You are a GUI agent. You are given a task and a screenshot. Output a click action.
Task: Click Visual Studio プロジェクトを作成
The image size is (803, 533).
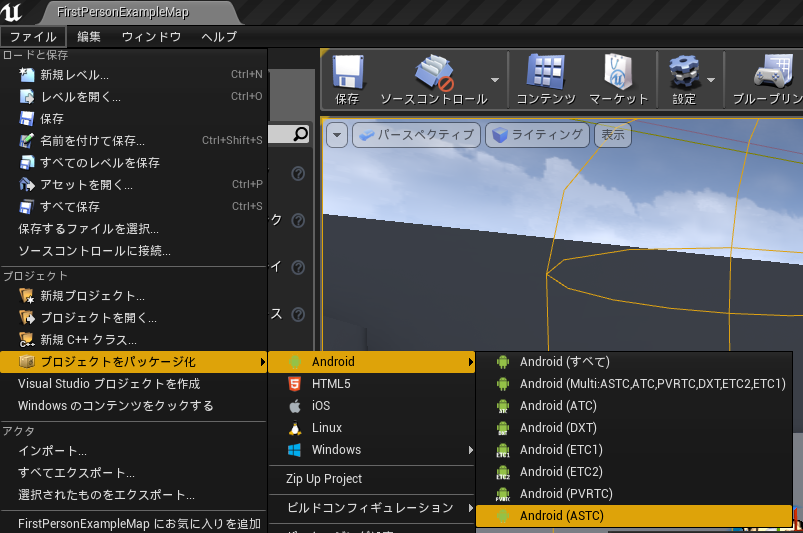(x=134, y=384)
